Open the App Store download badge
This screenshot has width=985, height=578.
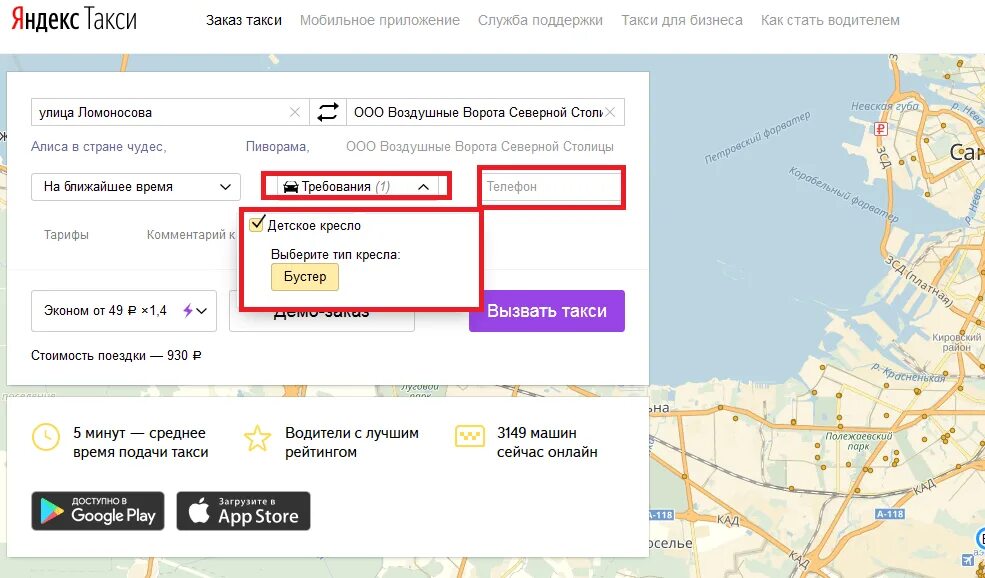[243, 511]
